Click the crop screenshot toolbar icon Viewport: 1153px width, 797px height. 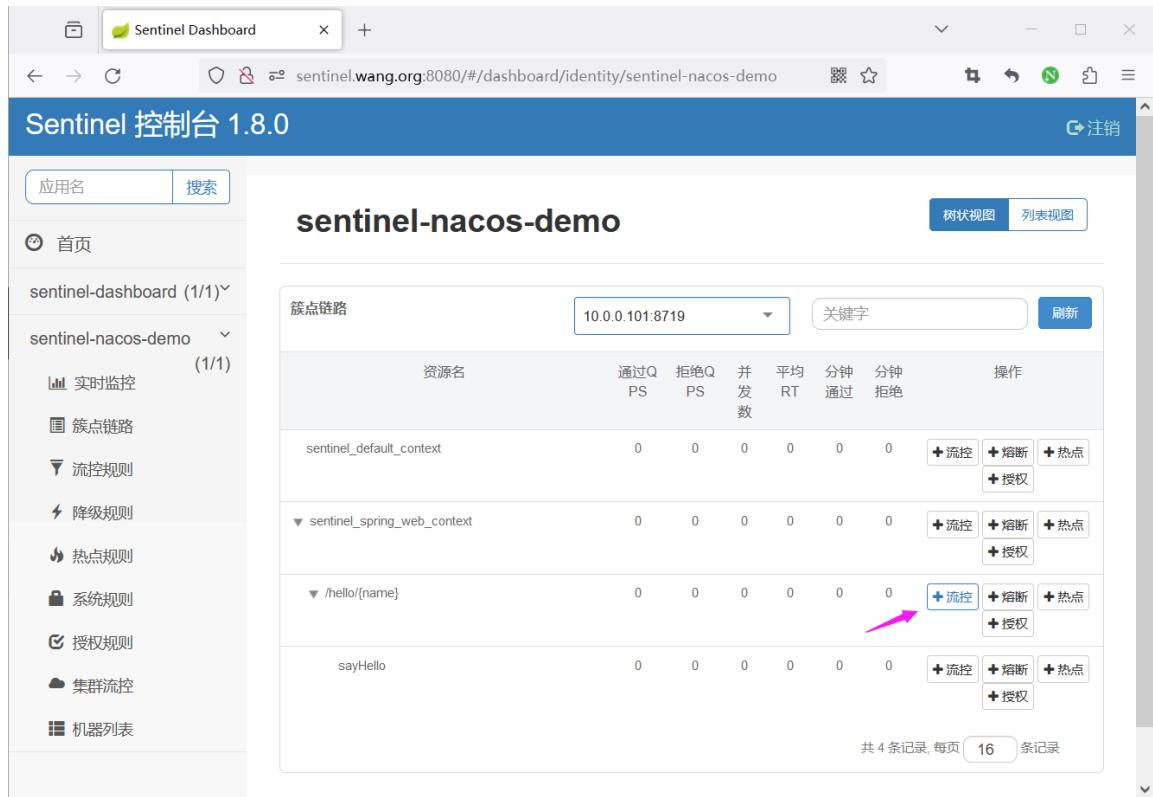coord(972,75)
